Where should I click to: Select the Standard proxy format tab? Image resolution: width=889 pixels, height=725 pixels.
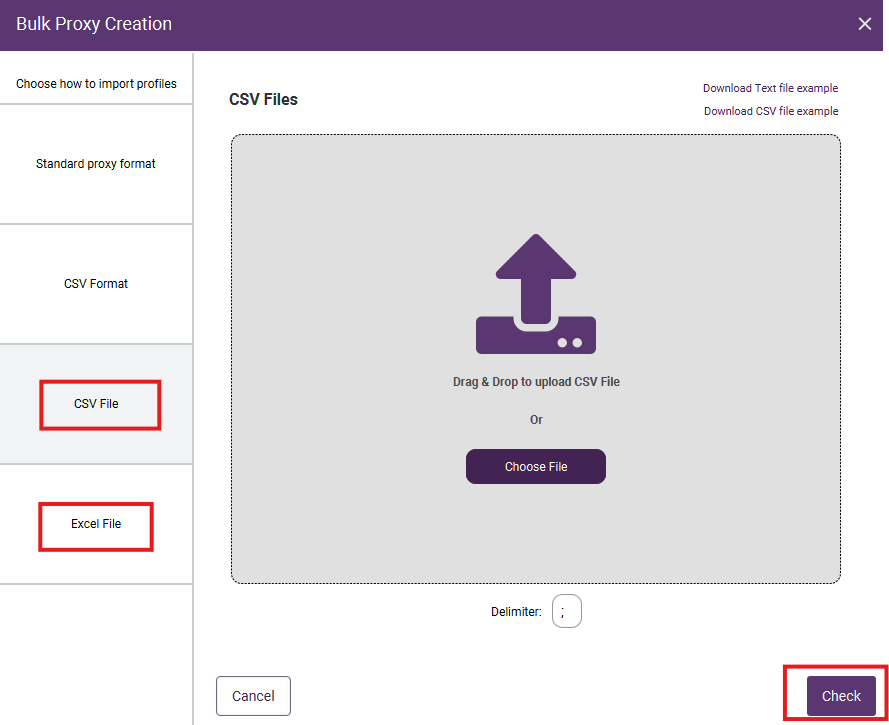(96, 164)
